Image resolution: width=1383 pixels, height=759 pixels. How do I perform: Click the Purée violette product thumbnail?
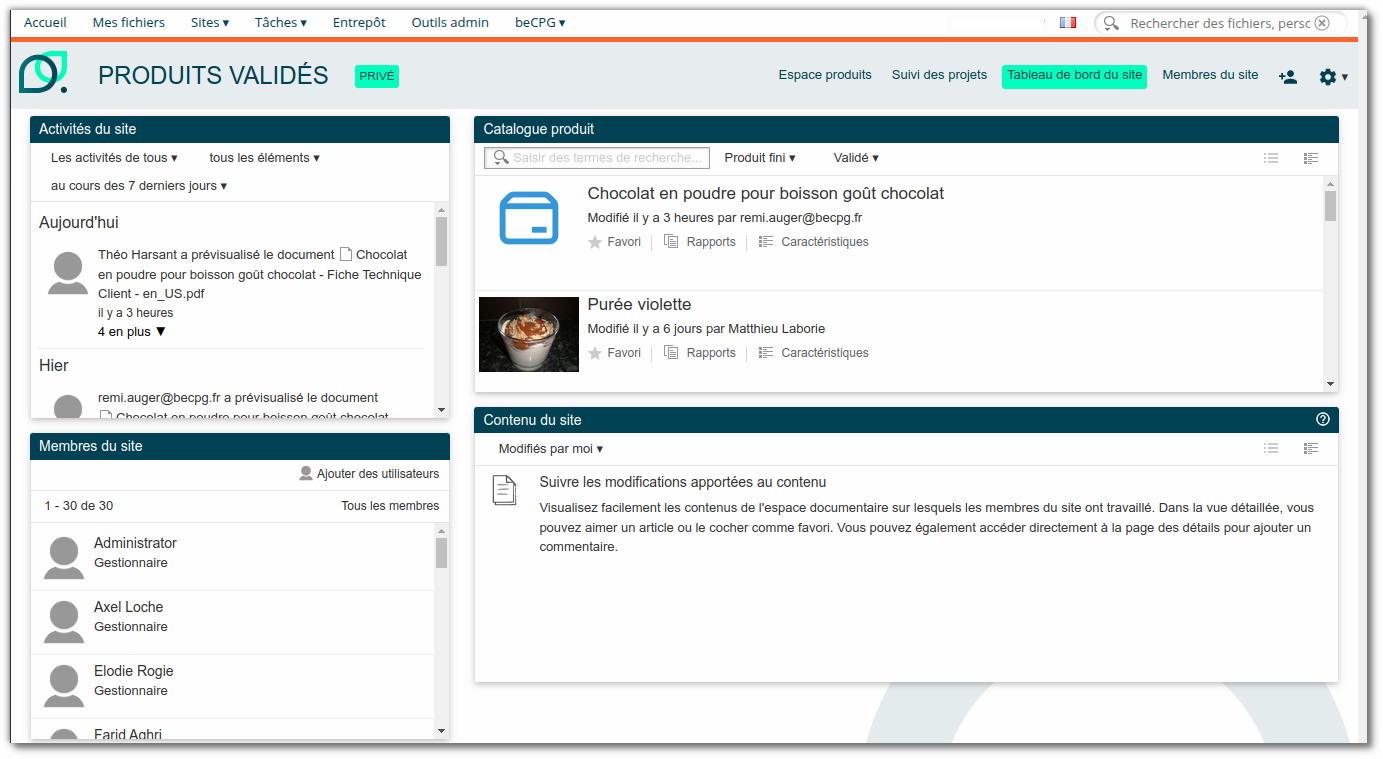click(x=528, y=334)
